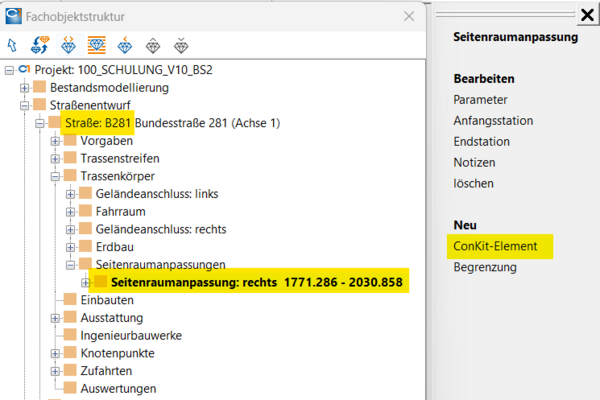
Task: Click the gray diamond down-arrow icon
Action: coord(181,45)
